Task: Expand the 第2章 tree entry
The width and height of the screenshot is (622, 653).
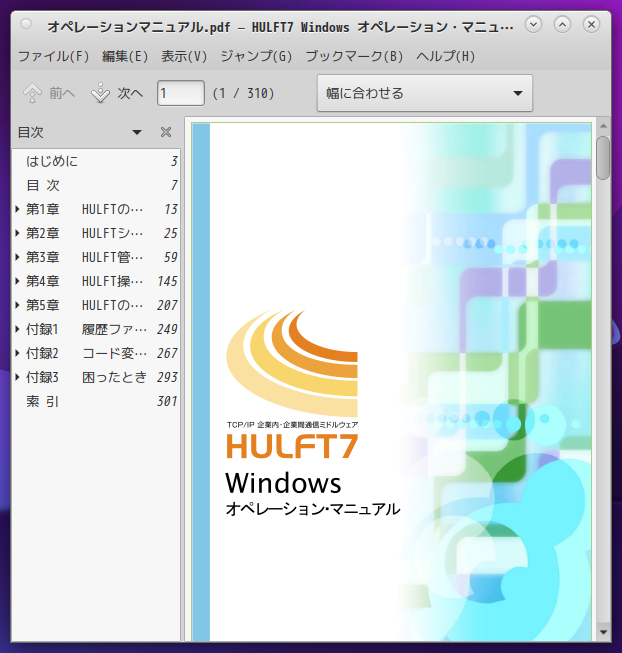Action: point(17,233)
